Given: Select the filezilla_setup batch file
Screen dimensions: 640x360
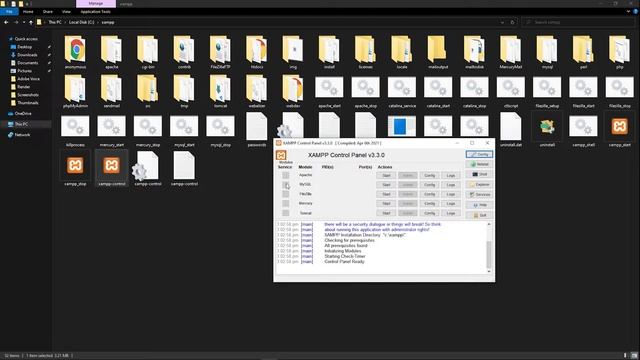Looking at the screenshot, I should [547, 91].
